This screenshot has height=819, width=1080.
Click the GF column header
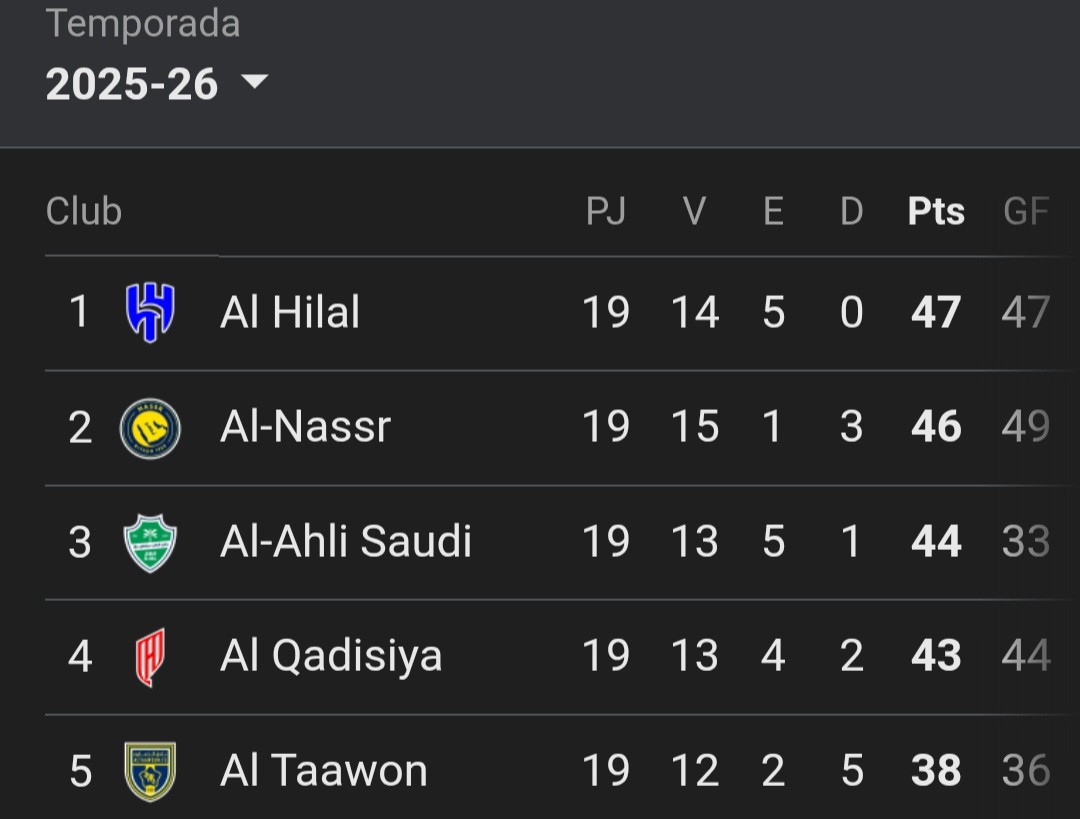click(1025, 211)
